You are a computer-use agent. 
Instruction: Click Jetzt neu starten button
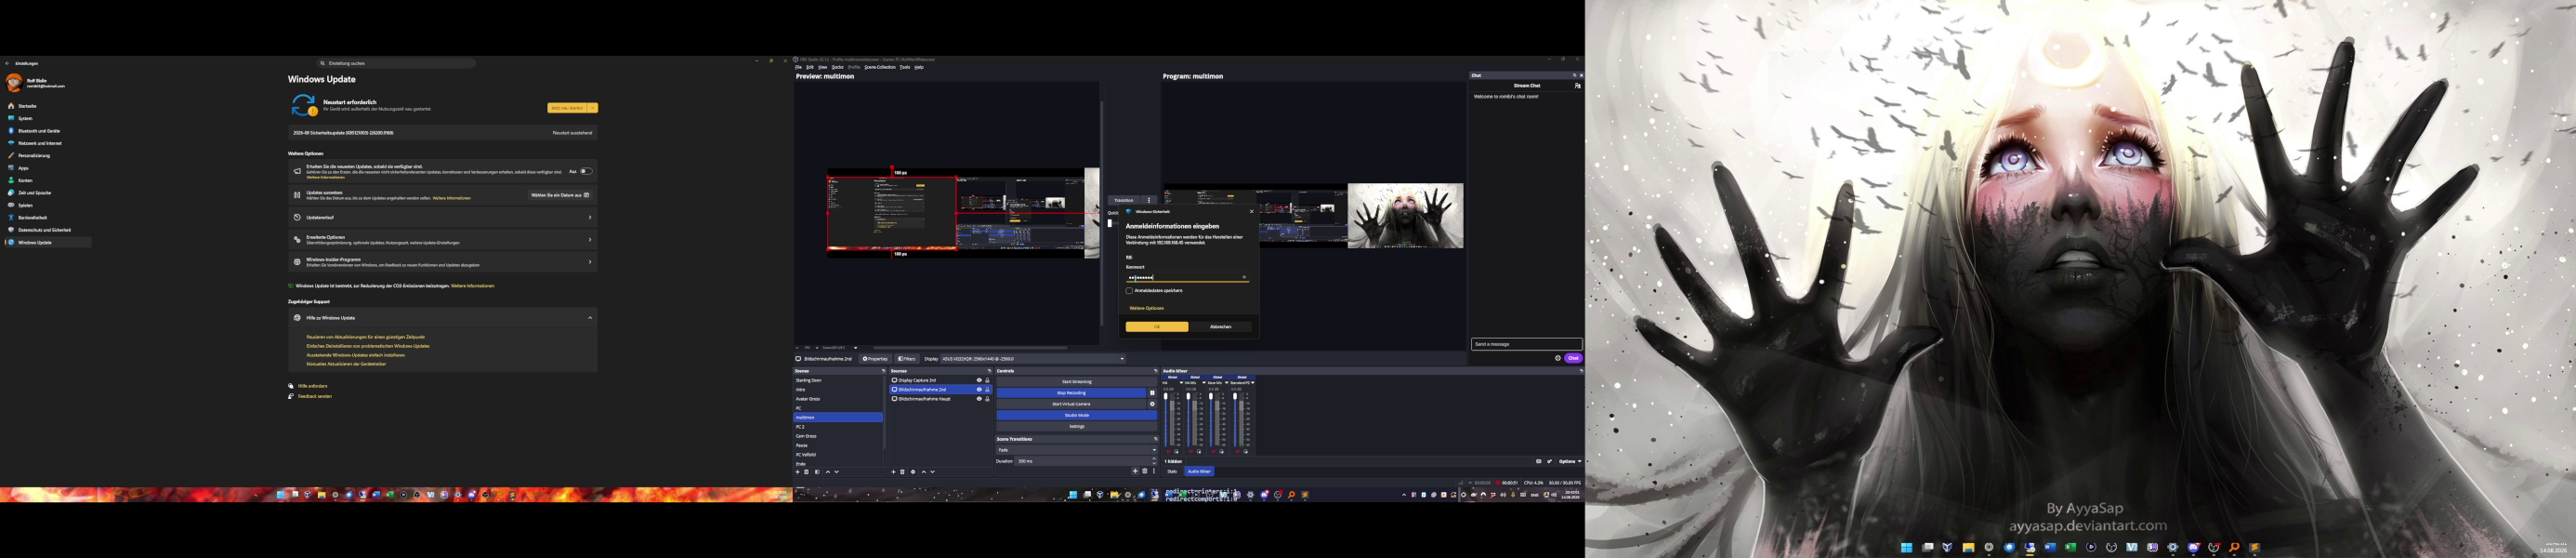pyautogui.click(x=567, y=108)
